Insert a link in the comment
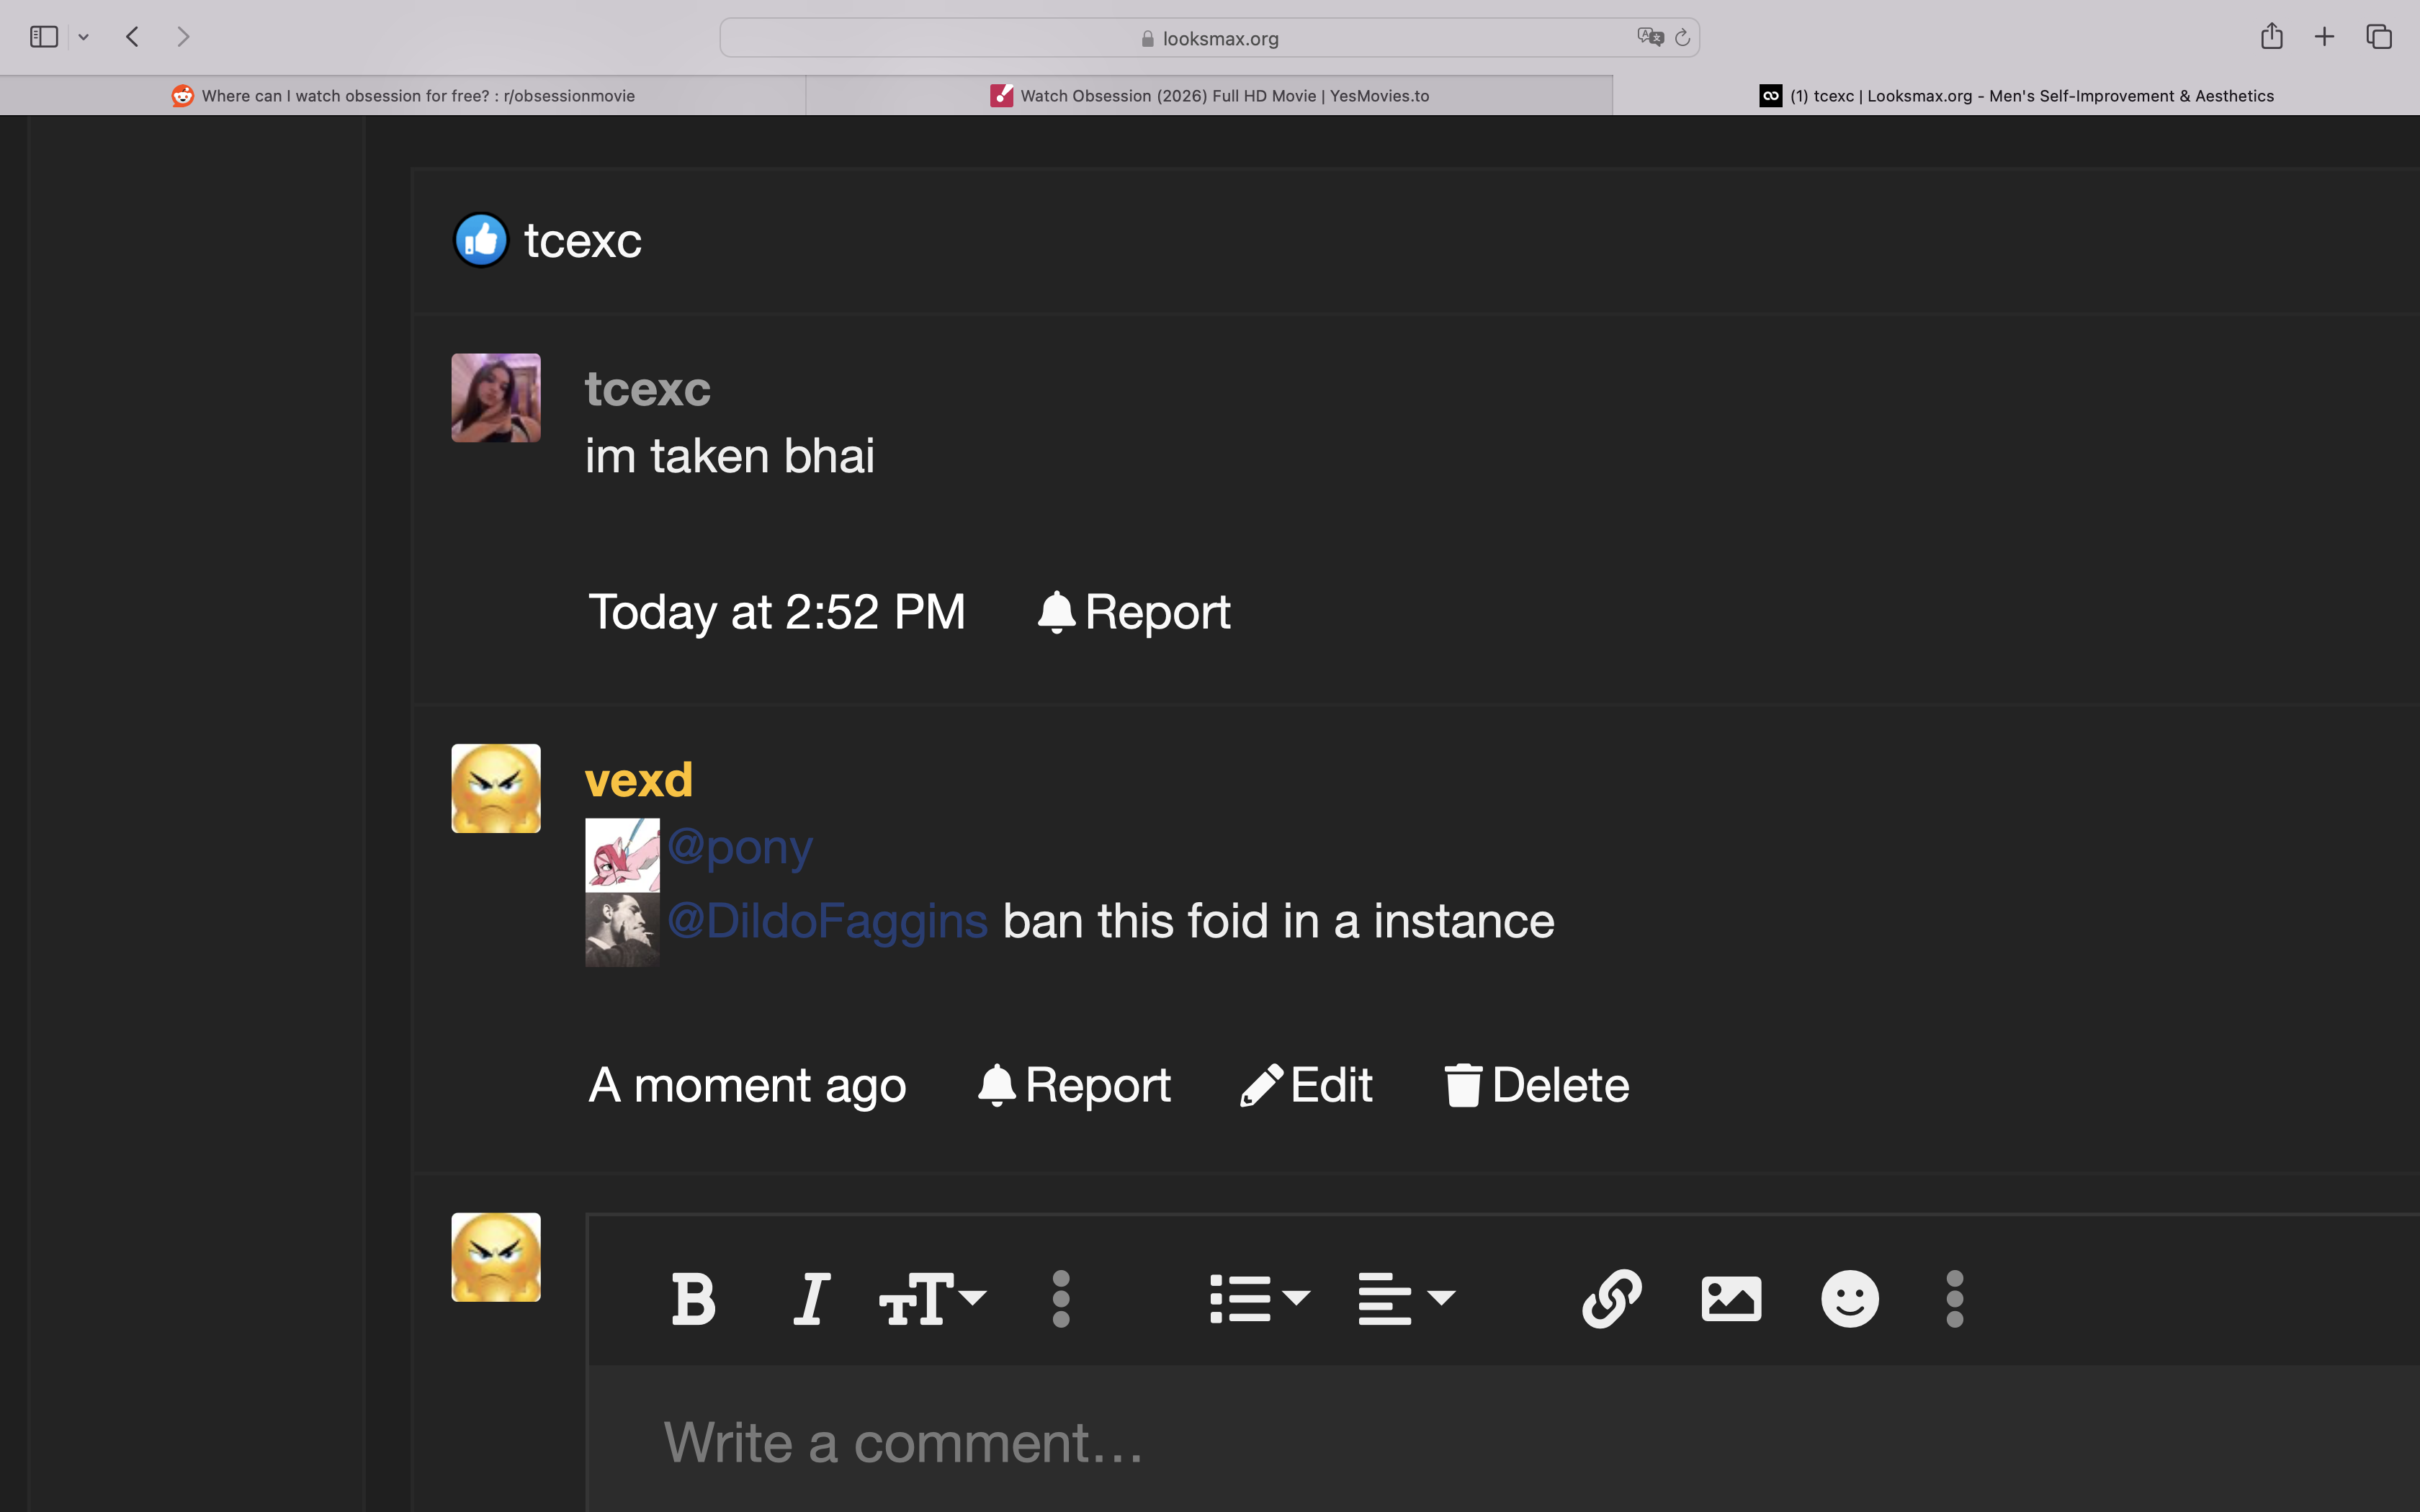This screenshot has width=2420, height=1512. pyautogui.click(x=1612, y=1299)
